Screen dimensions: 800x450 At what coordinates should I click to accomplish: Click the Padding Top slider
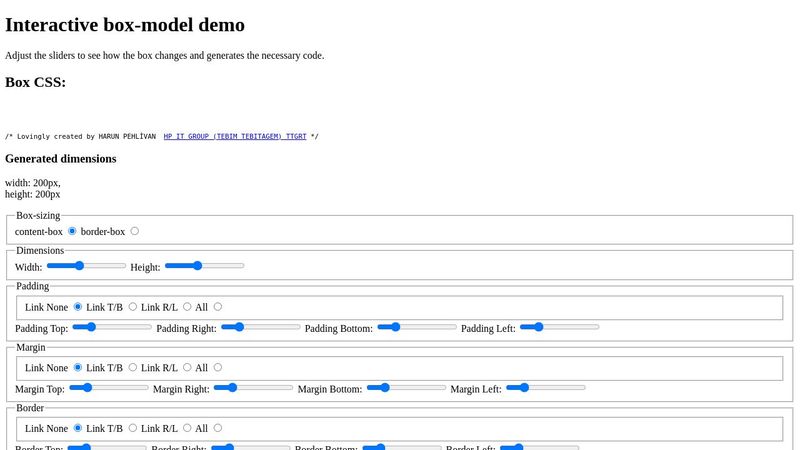pos(112,327)
